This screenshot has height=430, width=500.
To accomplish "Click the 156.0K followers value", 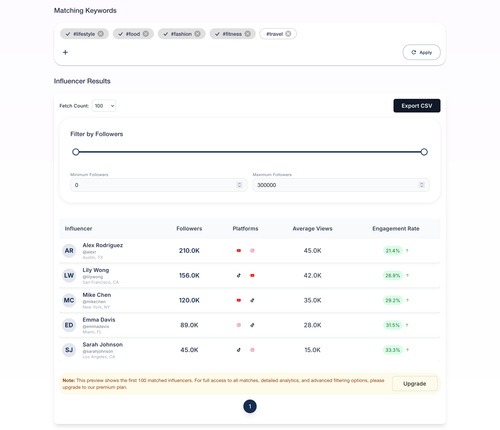I will [x=189, y=275].
